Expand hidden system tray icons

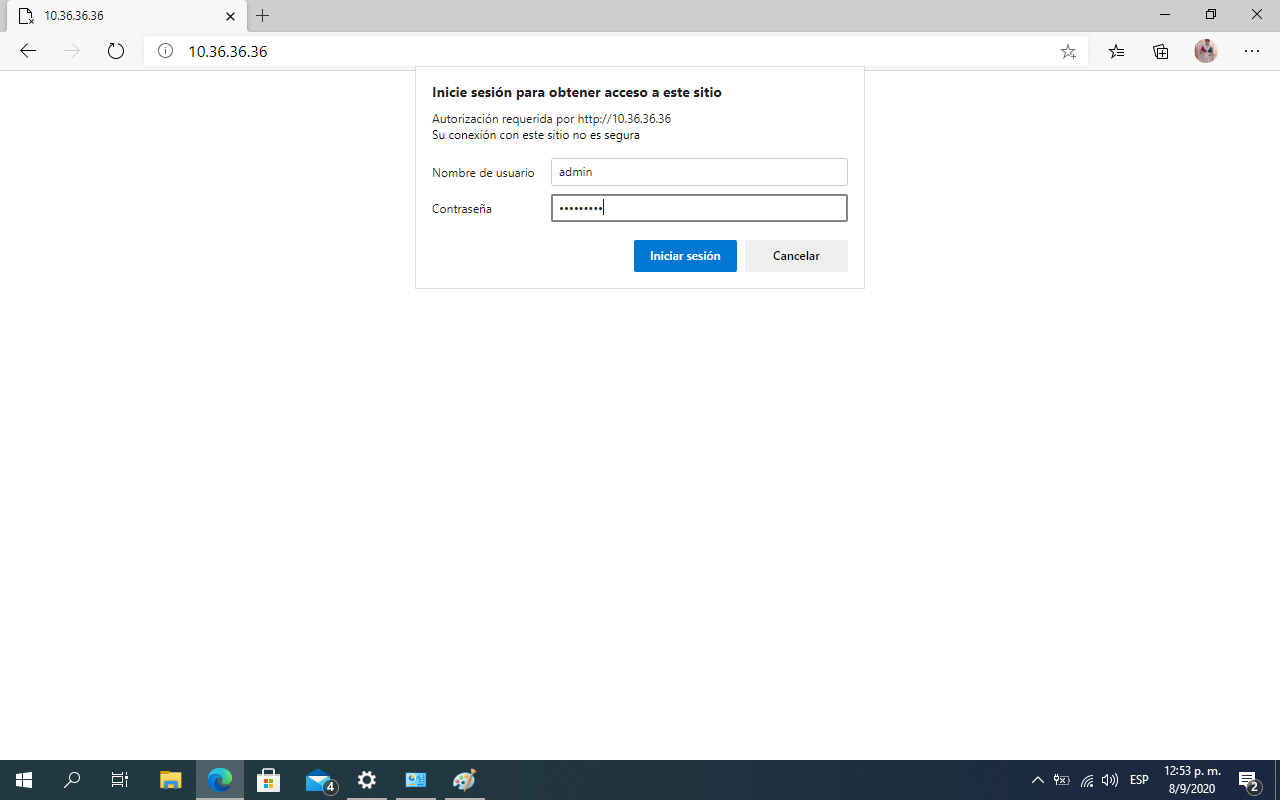click(x=1037, y=781)
